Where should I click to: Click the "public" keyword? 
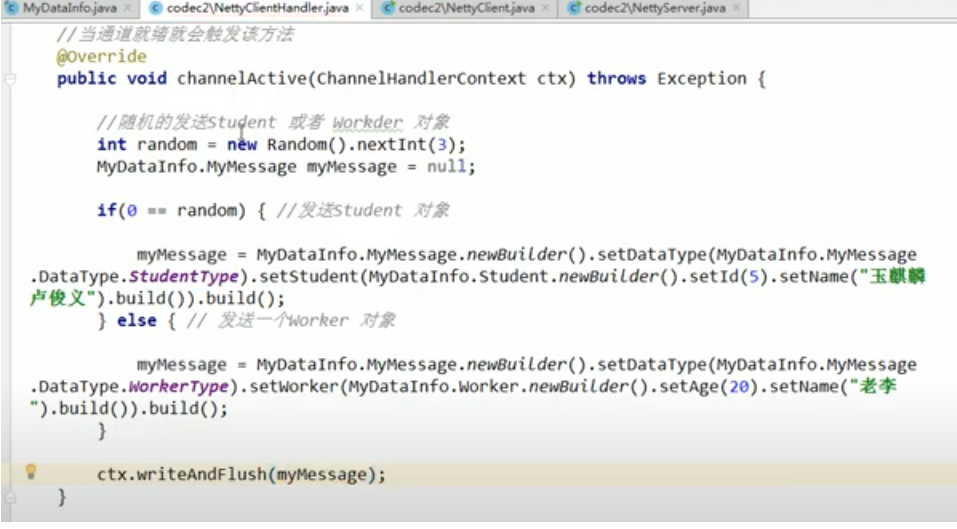(x=86, y=79)
